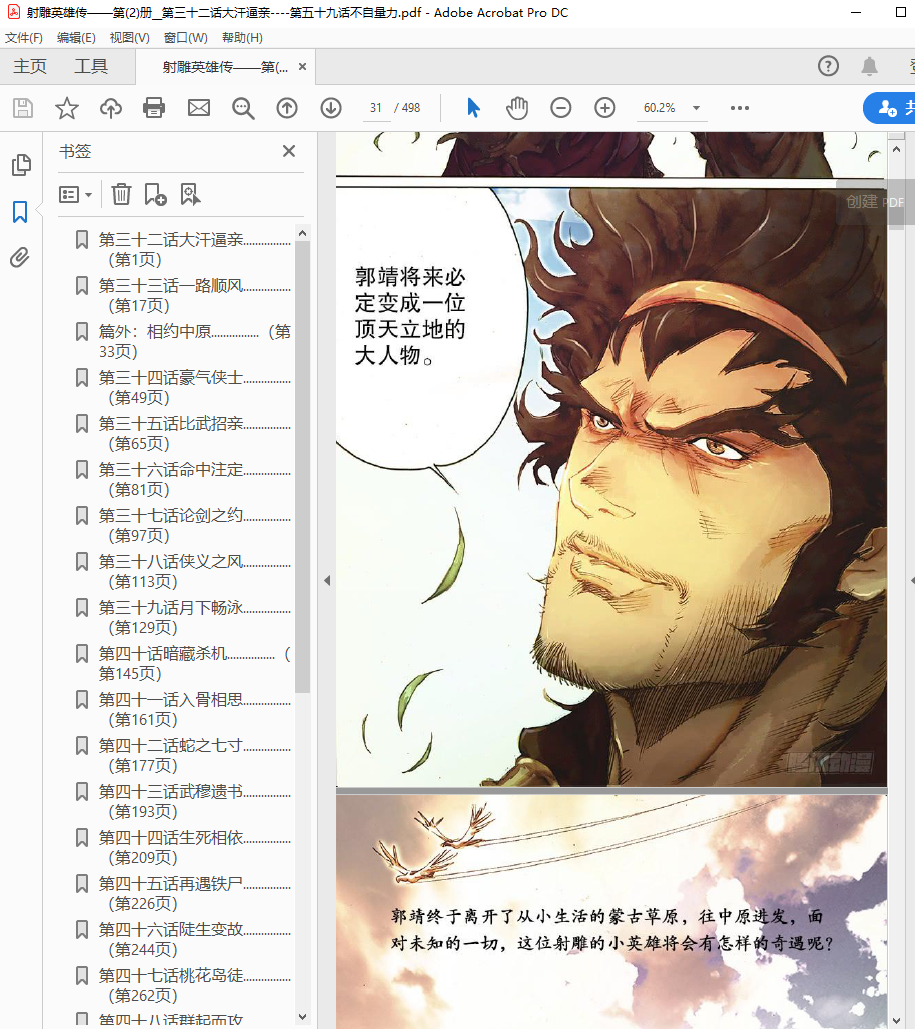Image resolution: width=915 pixels, height=1029 pixels.
Task: Open the find text magnifier tool
Action: (243, 108)
